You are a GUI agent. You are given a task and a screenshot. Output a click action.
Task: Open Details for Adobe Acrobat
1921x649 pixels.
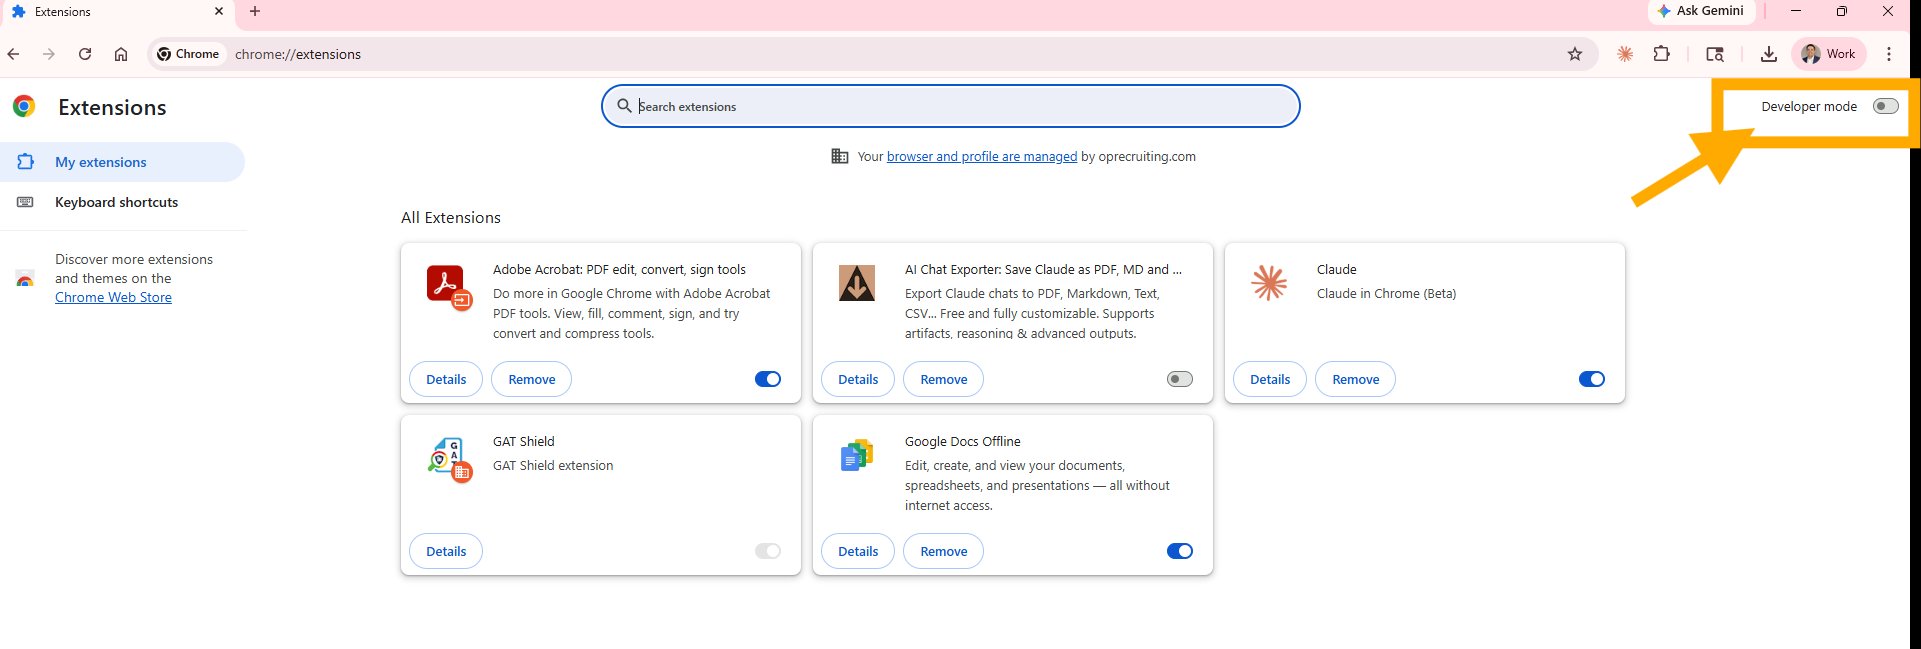coord(446,379)
